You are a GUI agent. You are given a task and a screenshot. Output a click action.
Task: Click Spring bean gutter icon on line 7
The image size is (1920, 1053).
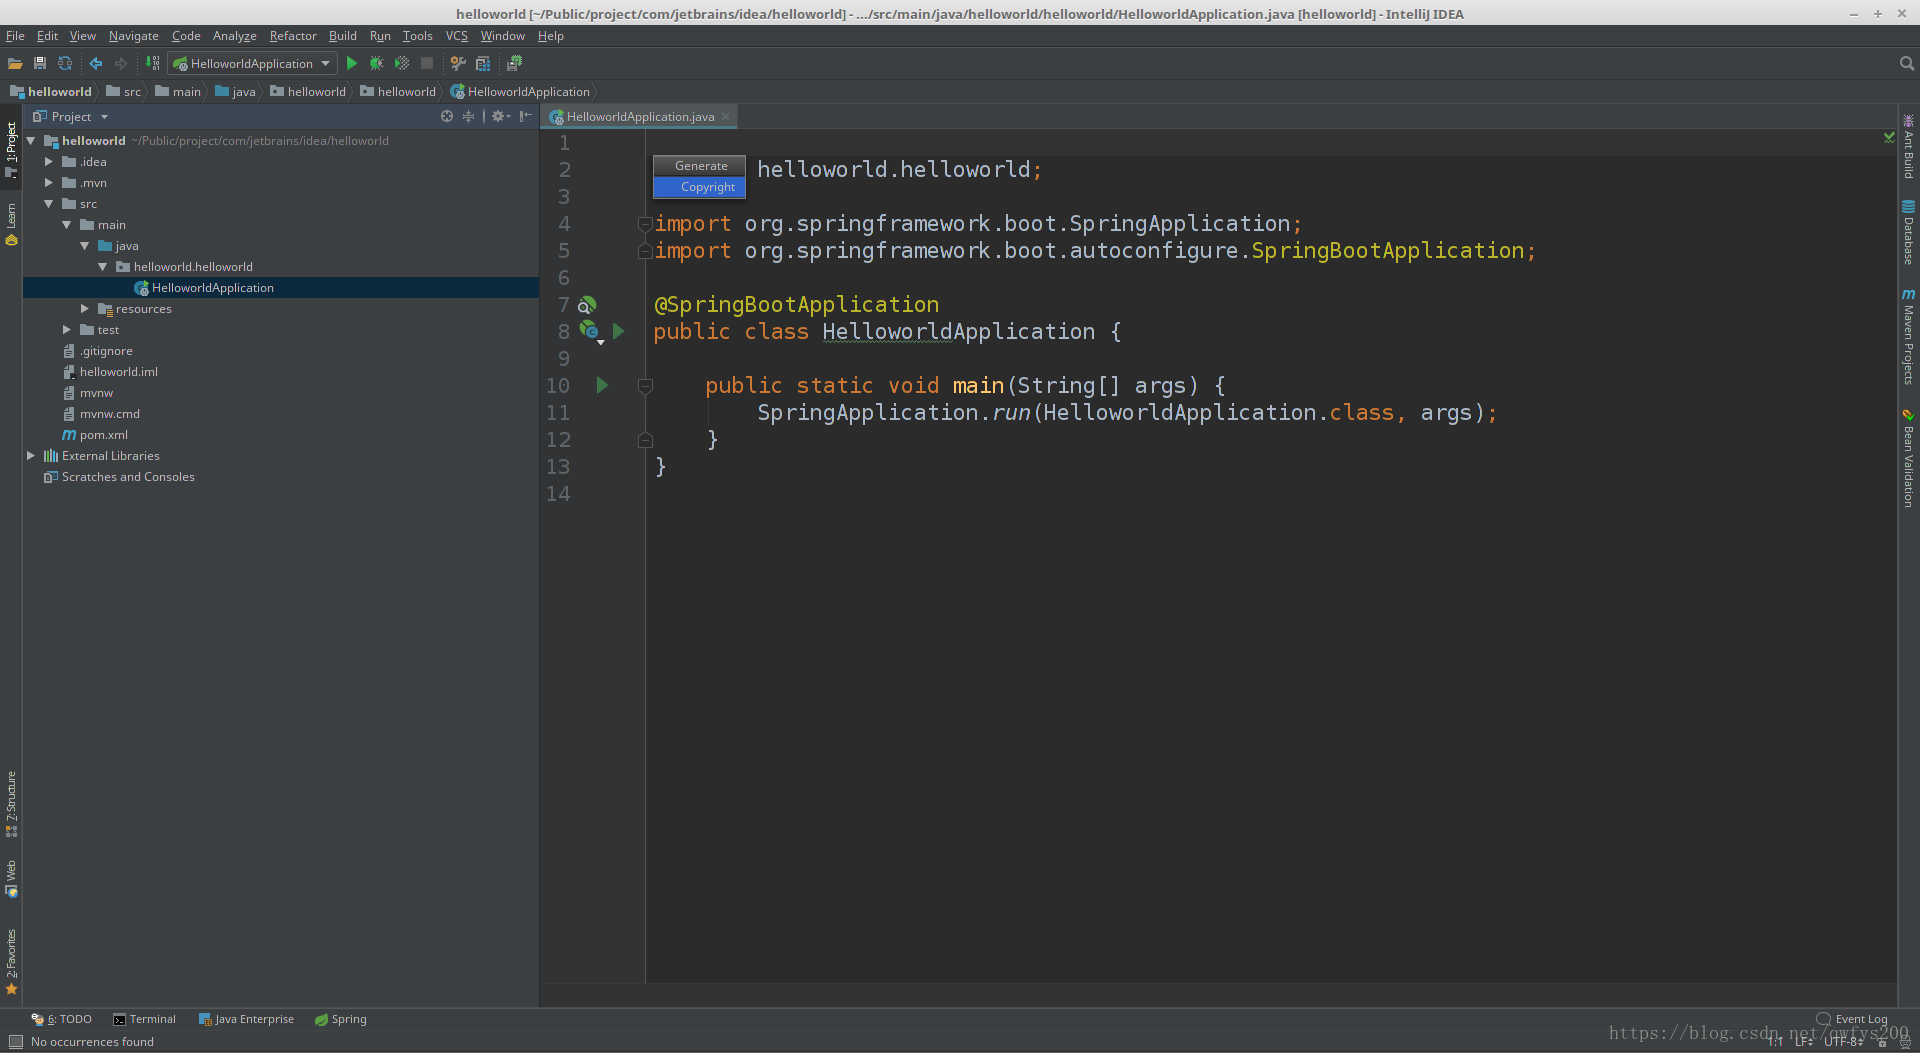click(x=587, y=305)
